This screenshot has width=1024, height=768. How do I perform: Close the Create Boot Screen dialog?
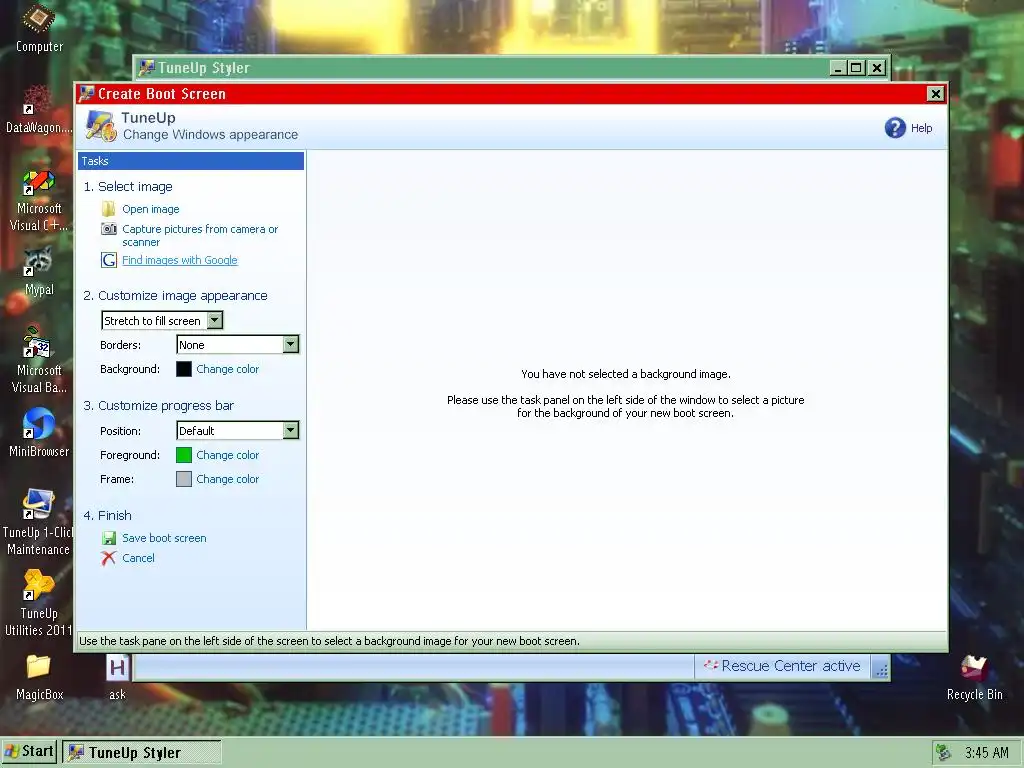coord(935,94)
